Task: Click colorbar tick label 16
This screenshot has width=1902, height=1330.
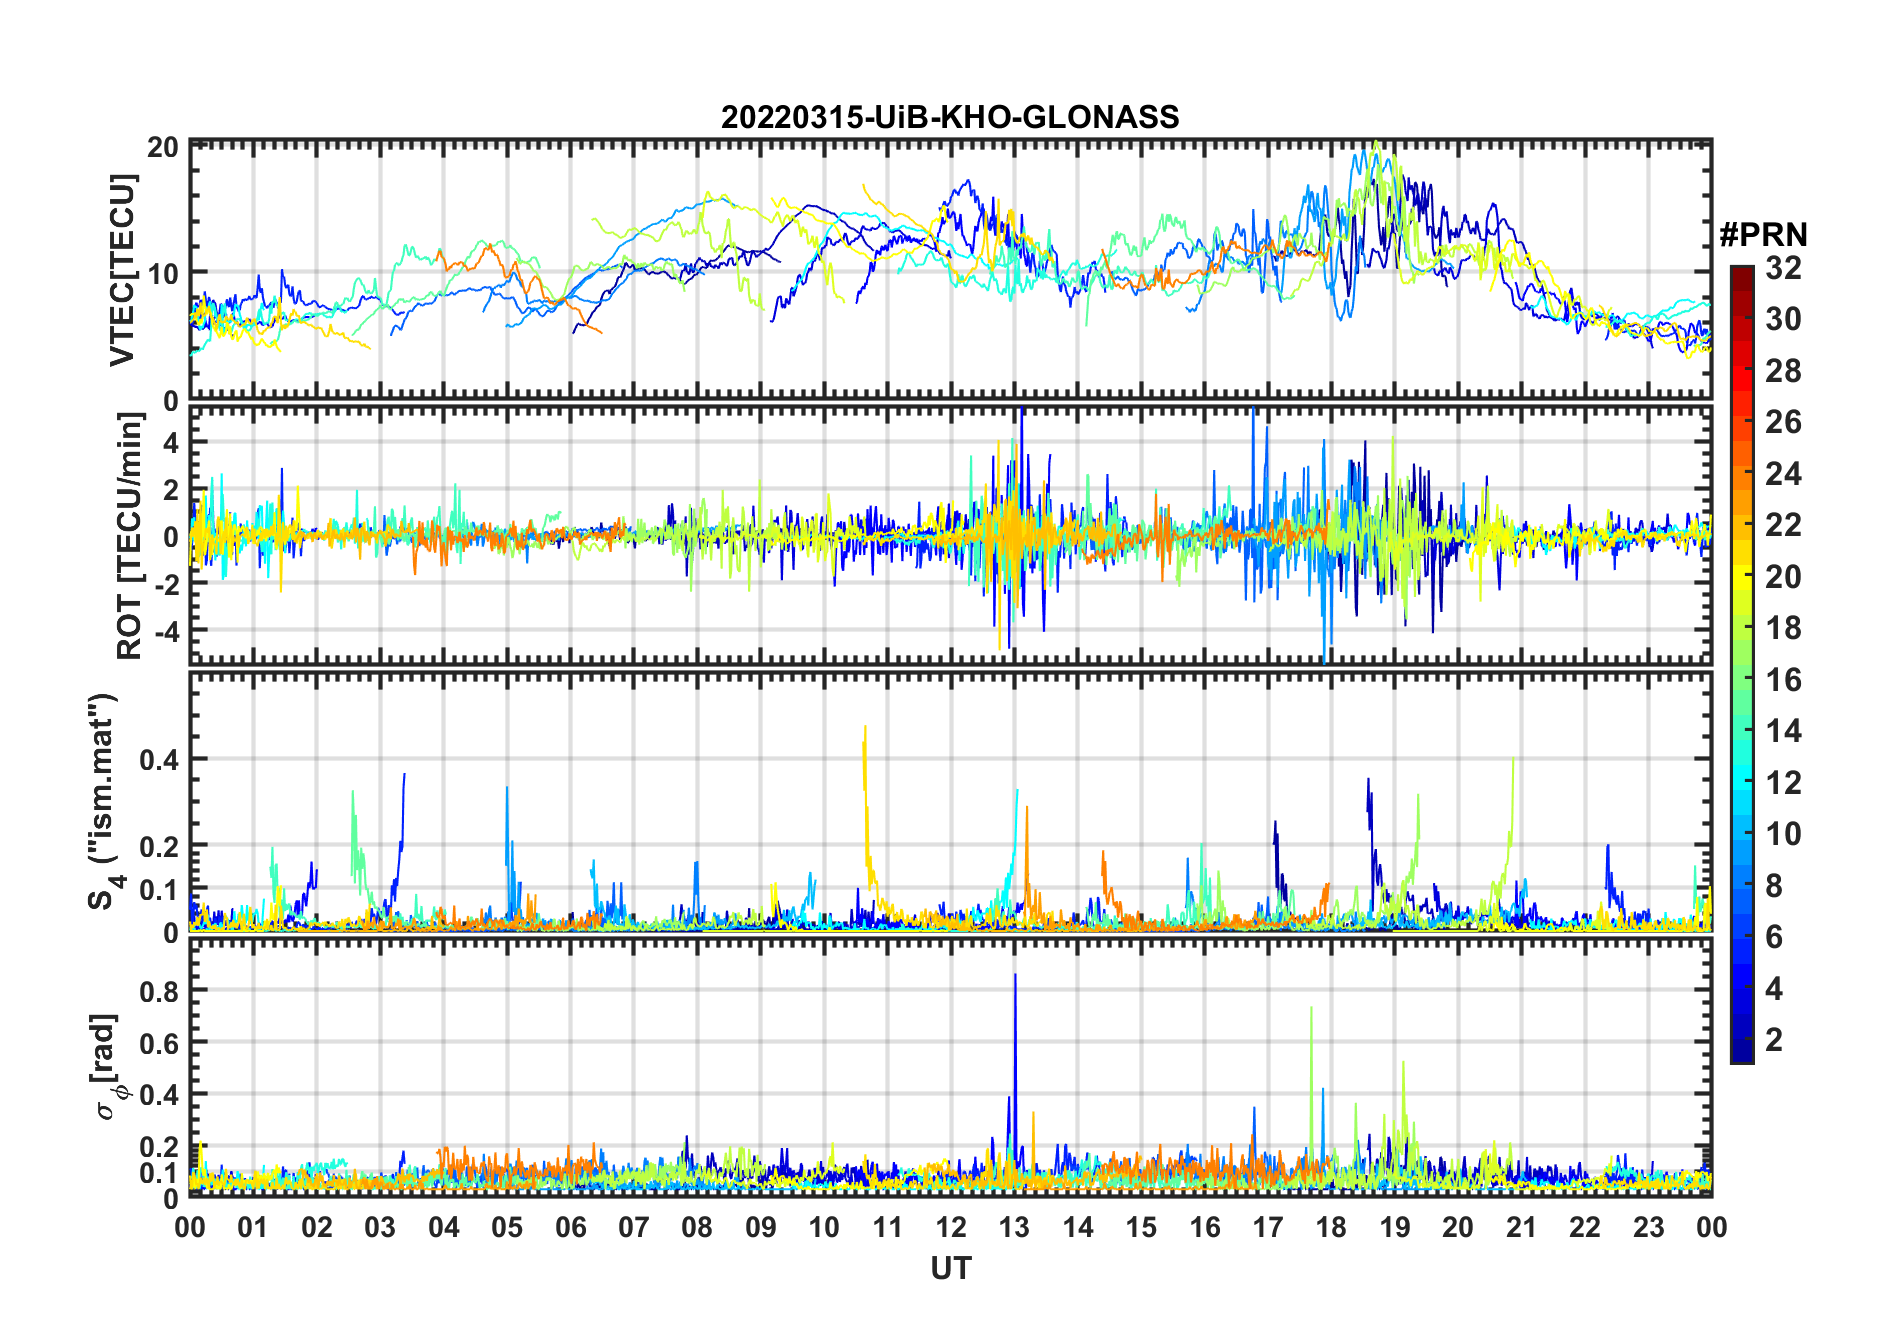Action: pyautogui.click(x=1783, y=680)
